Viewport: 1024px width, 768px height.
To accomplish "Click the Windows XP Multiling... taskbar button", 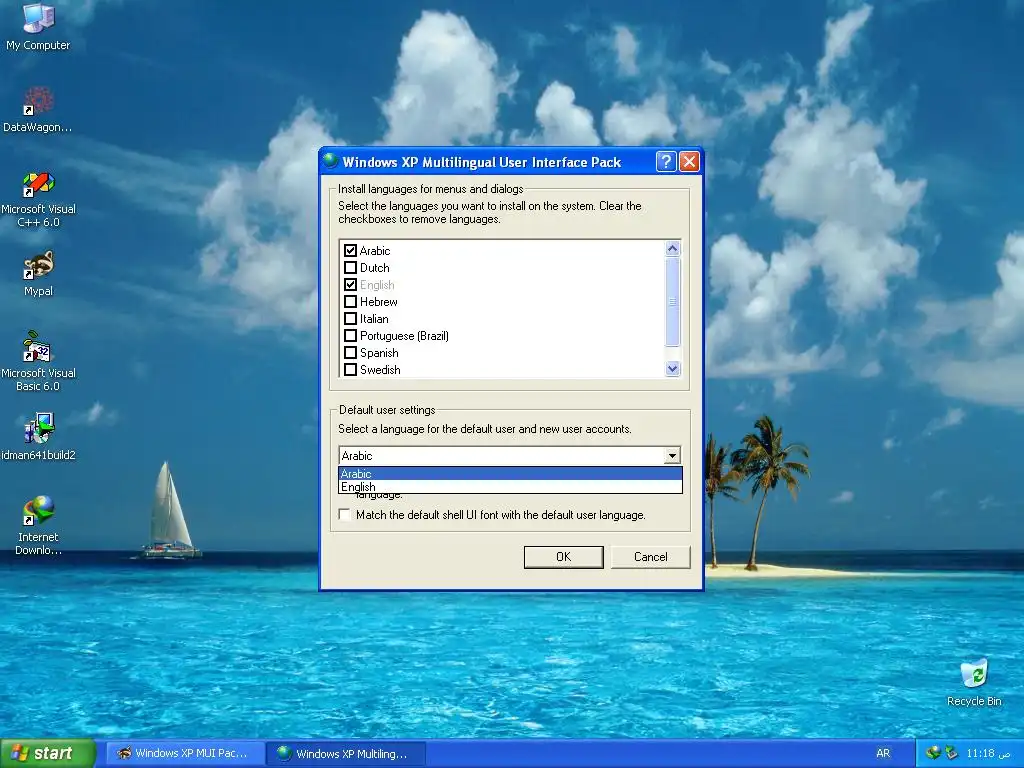I will point(347,754).
